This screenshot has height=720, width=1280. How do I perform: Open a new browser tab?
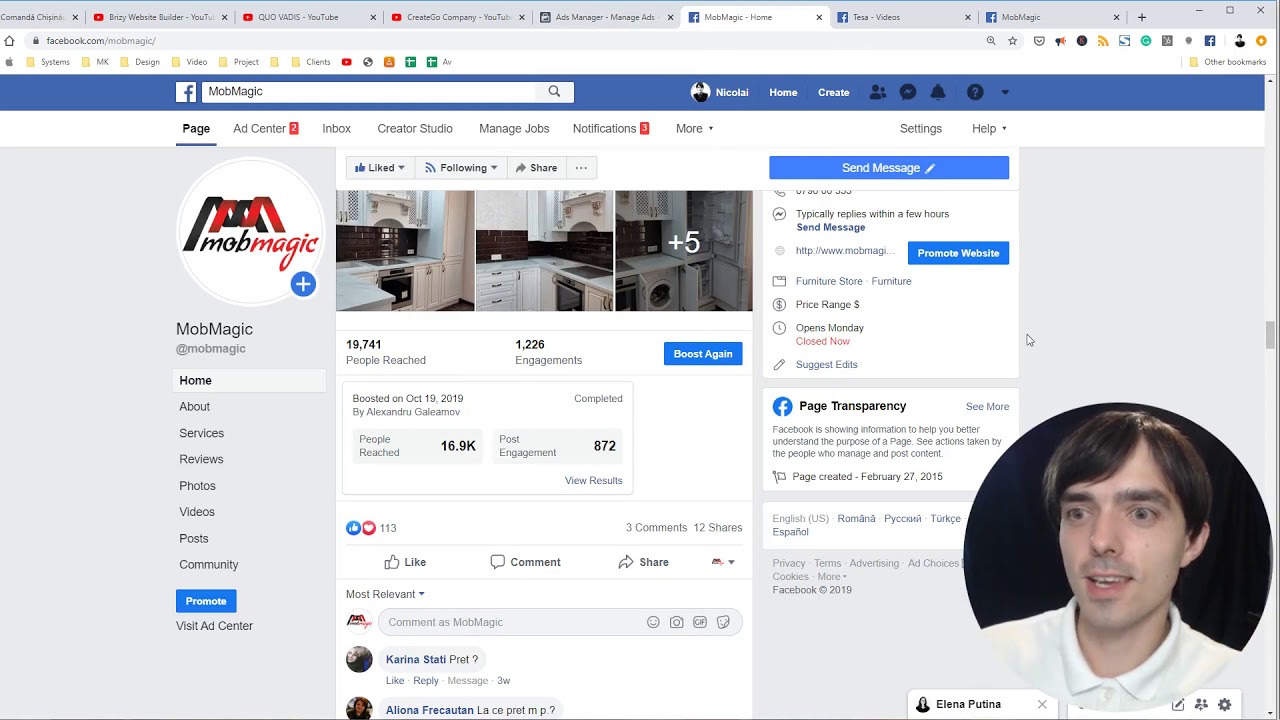(x=1142, y=17)
